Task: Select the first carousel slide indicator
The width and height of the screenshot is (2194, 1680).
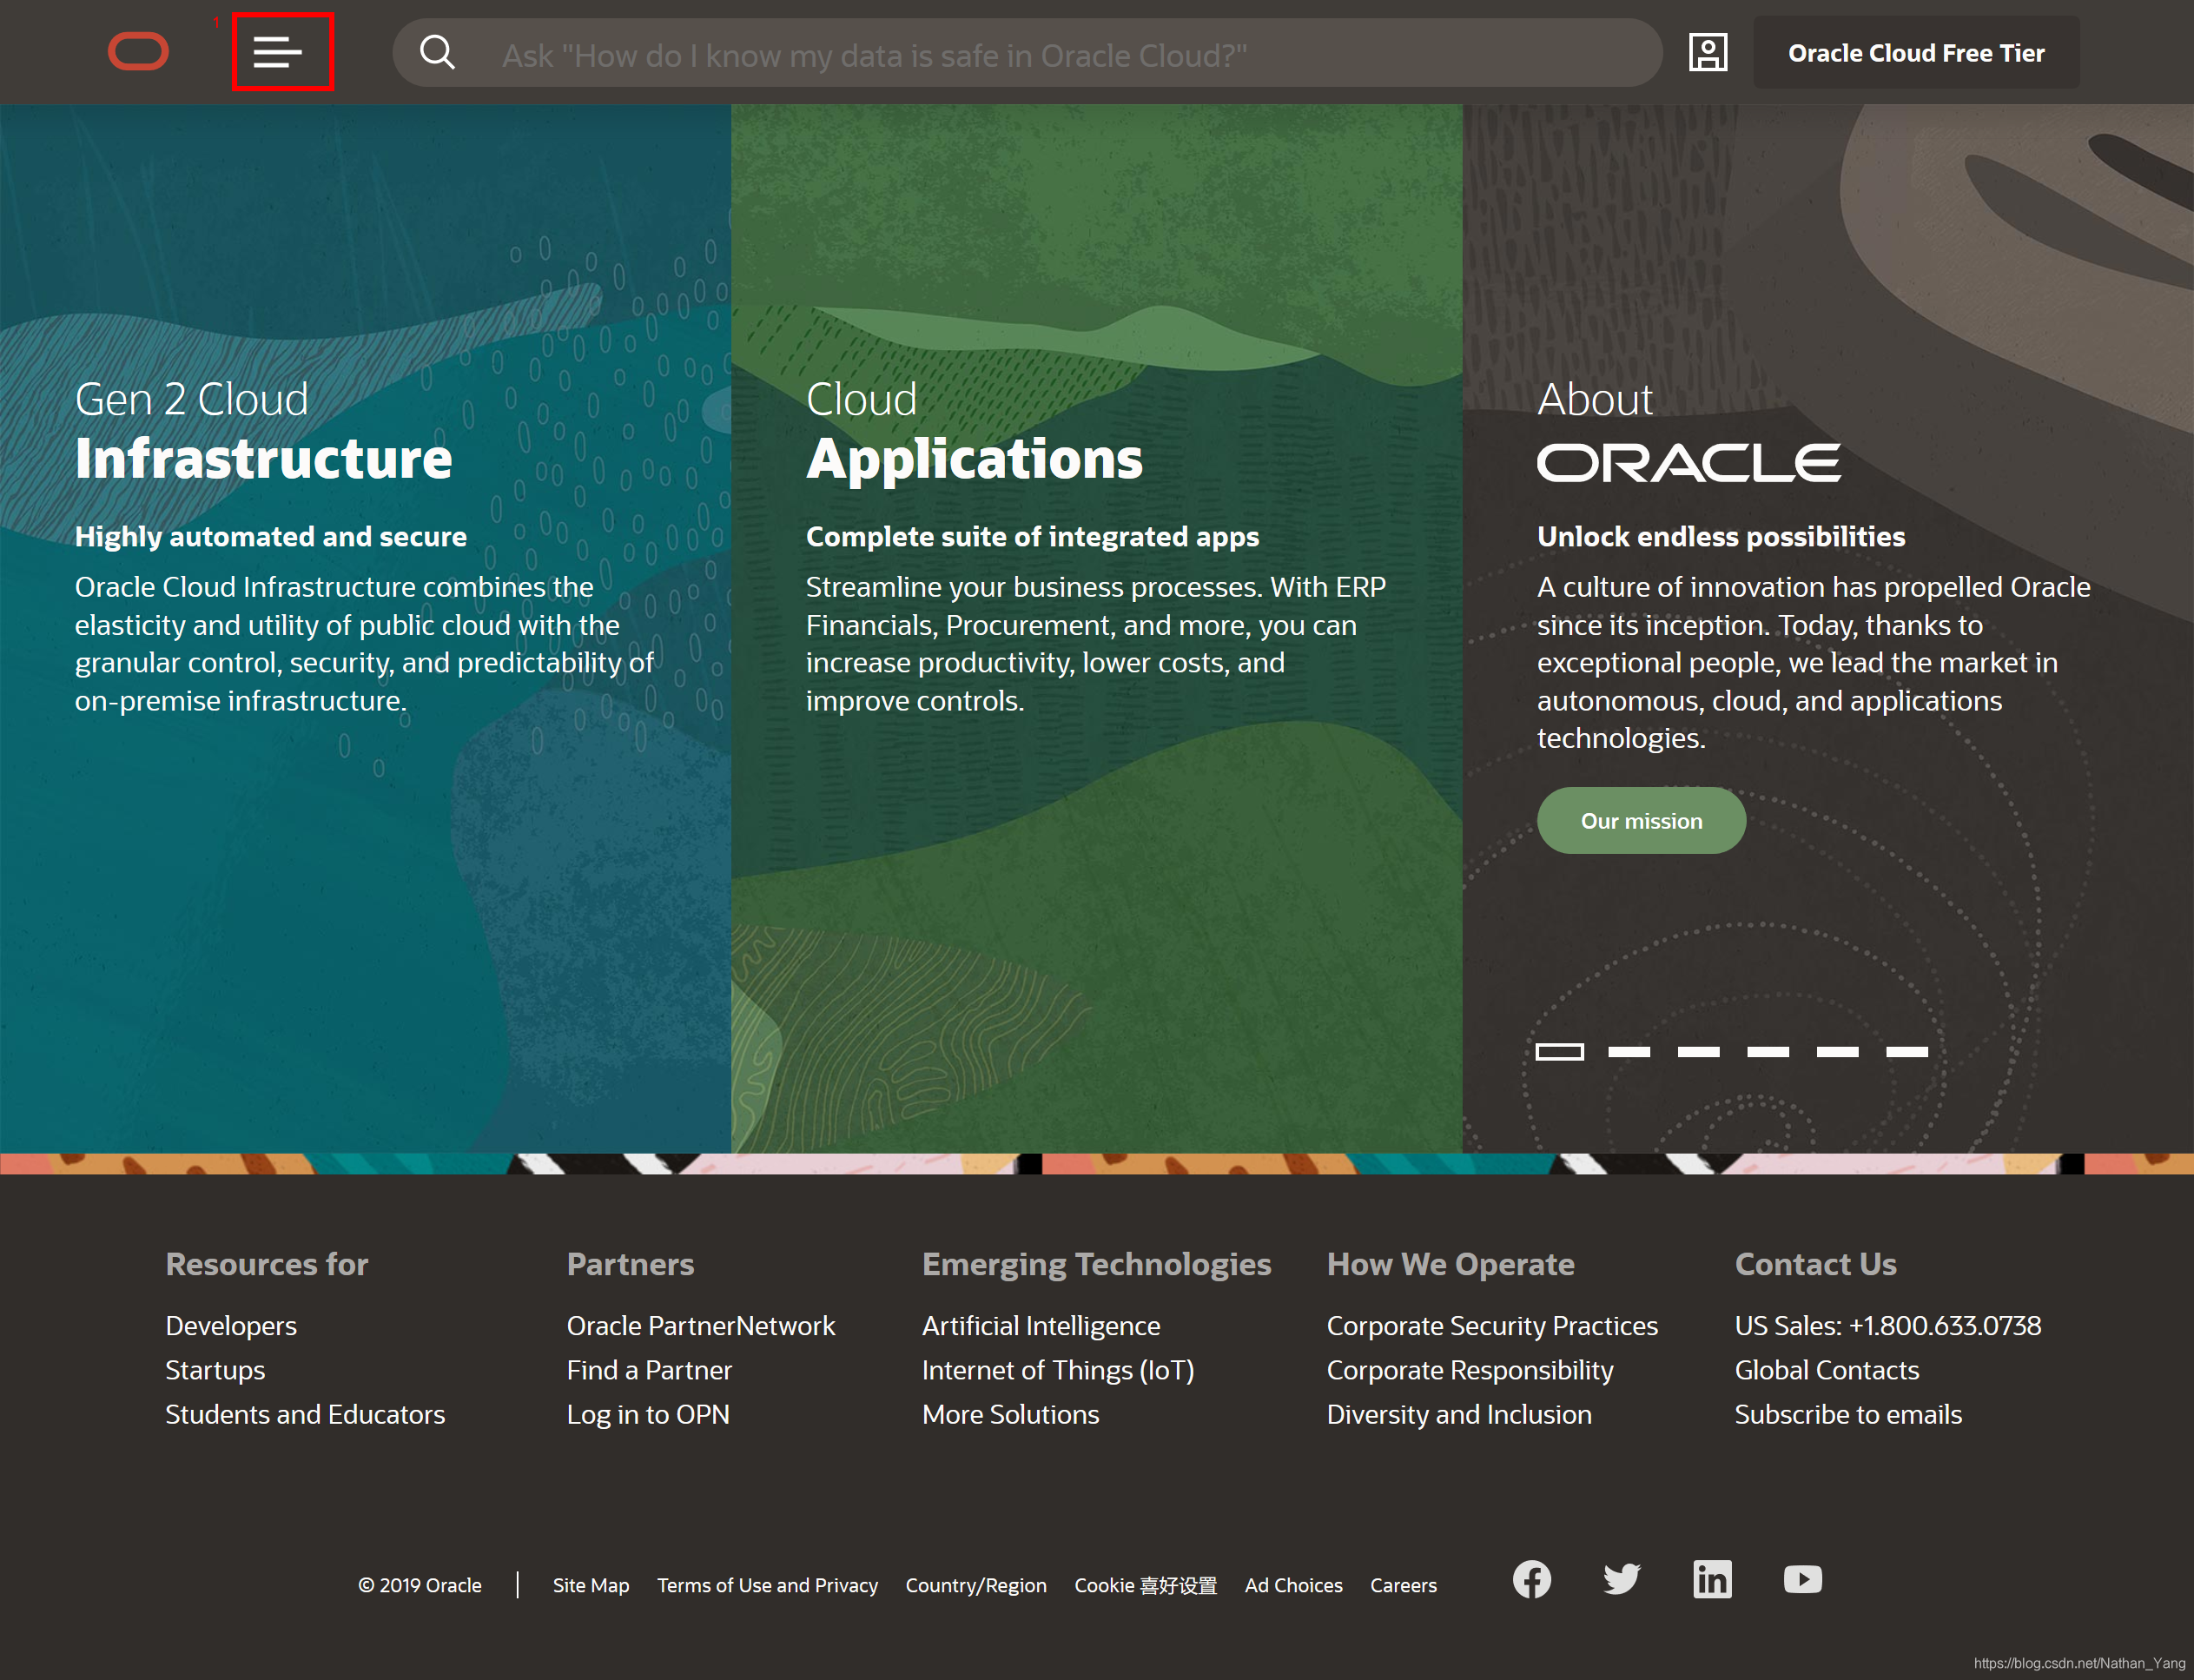Action: [x=1559, y=1051]
